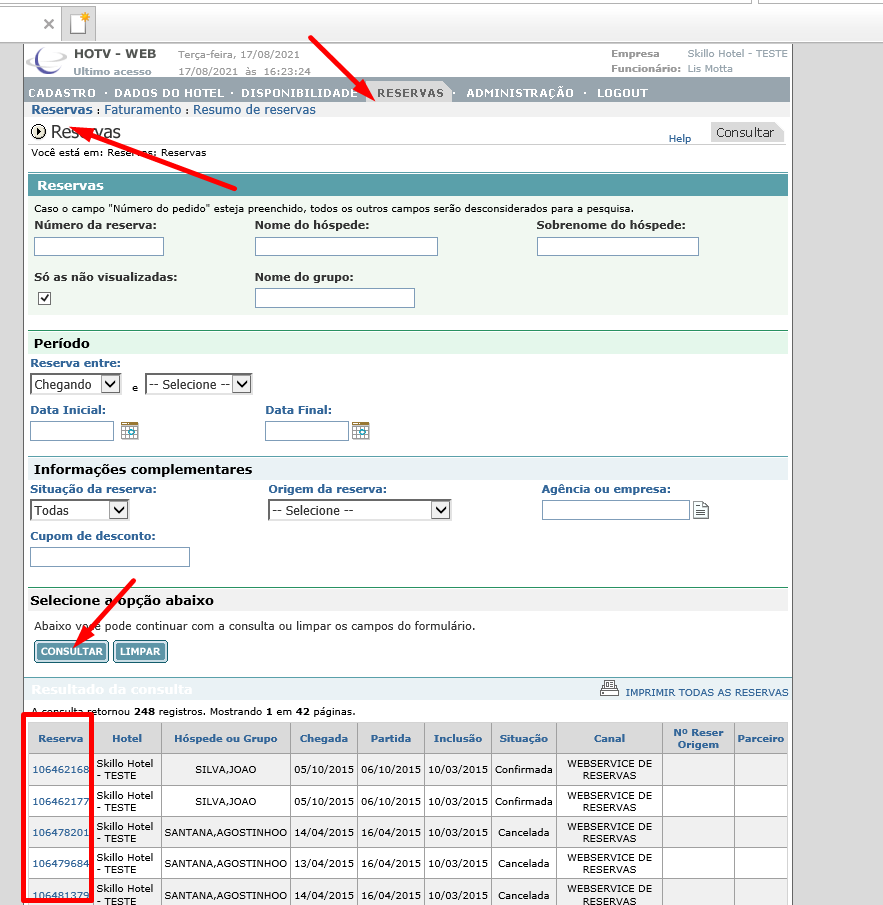Click 'Confirmada' status in first row
Viewport: 883px width, 905px height.
(x=523, y=769)
